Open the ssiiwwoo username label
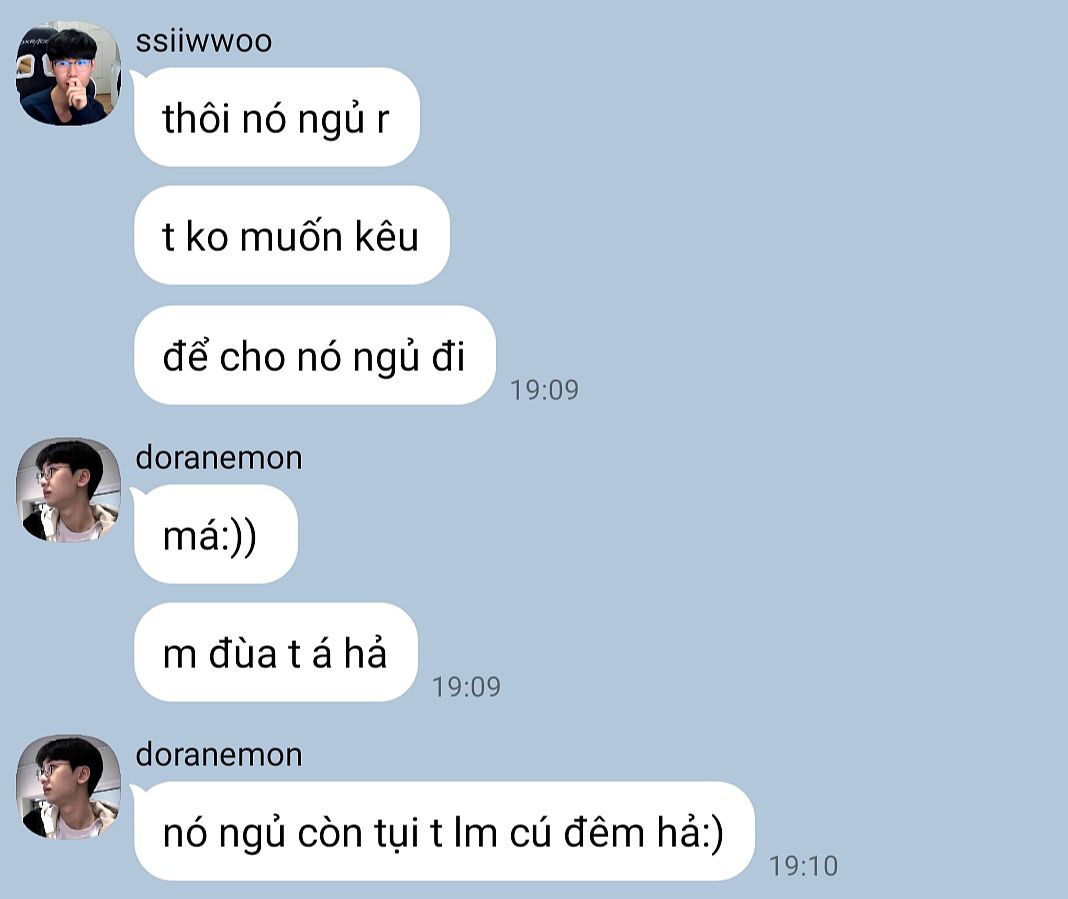This screenshot has height=899, width=1068. 204,41
